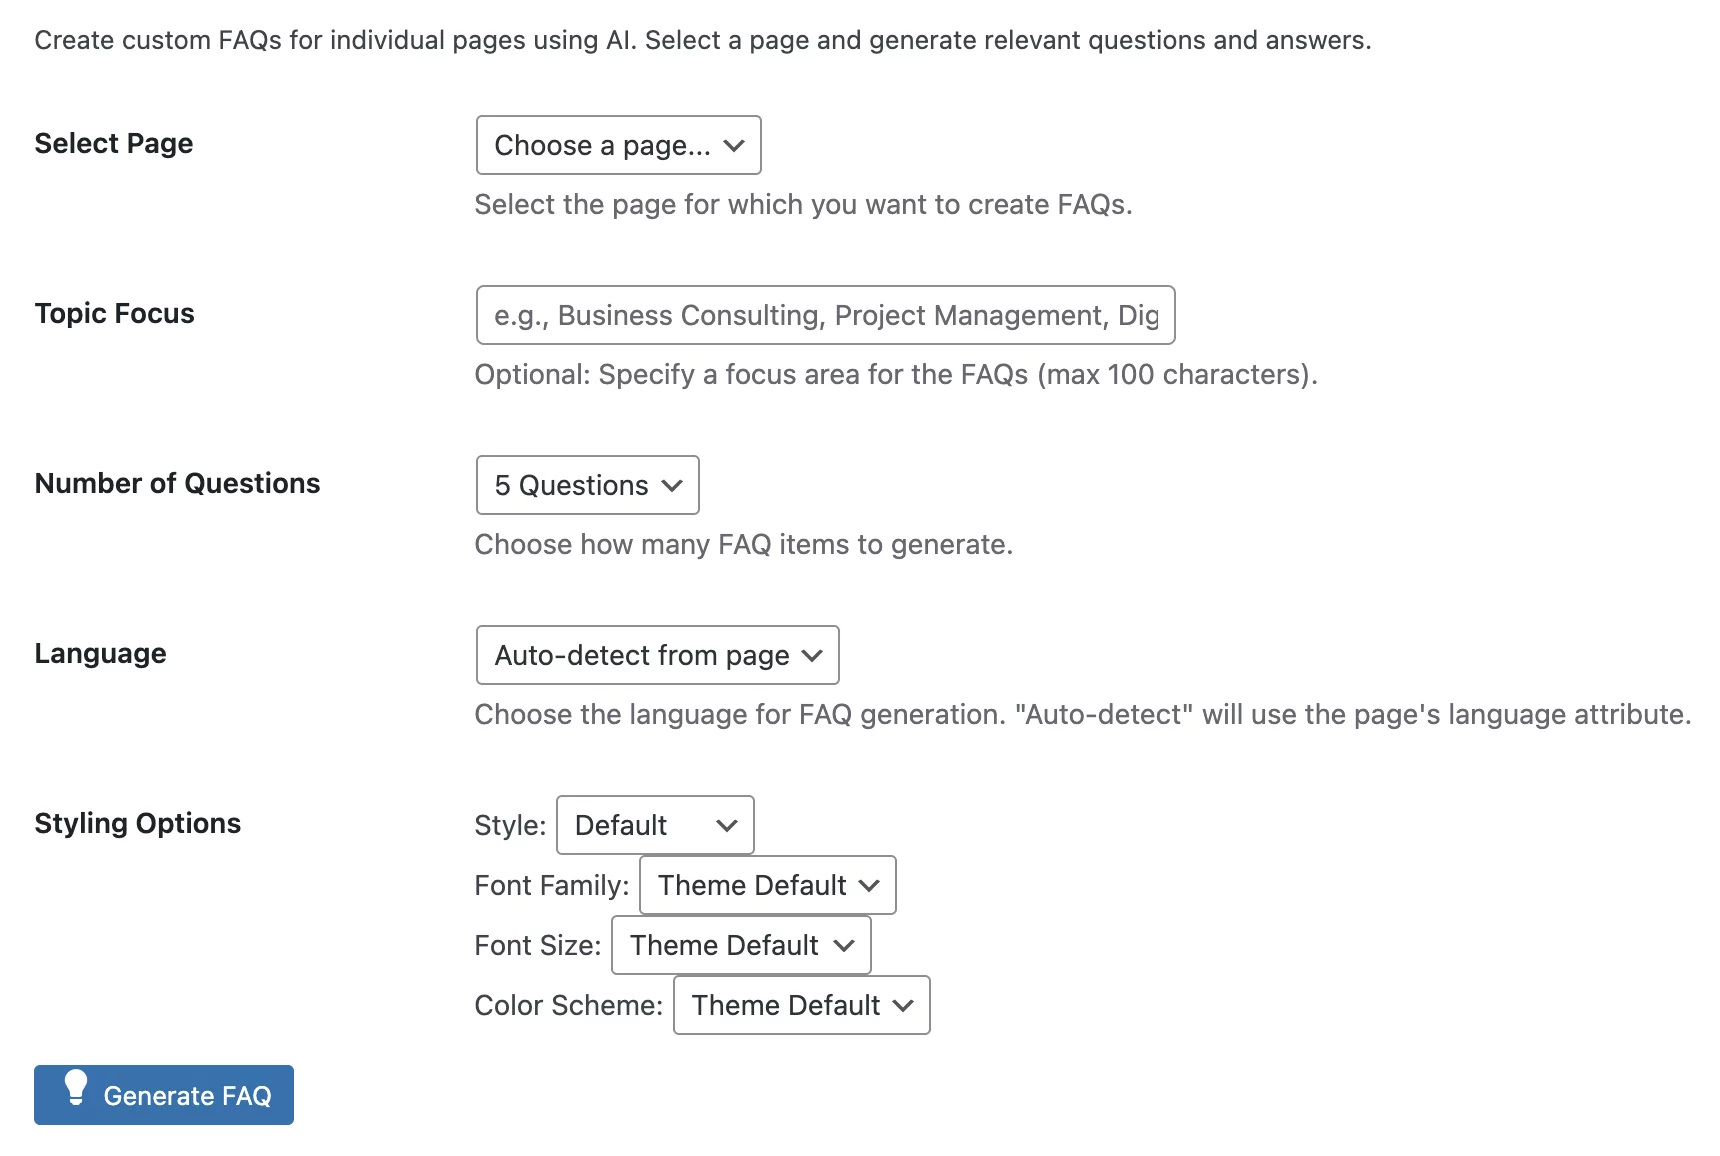The height and width of the screenshot is (1156, 1720).
Task: Click the Select Page field label
Action: (x=114, y=143)
